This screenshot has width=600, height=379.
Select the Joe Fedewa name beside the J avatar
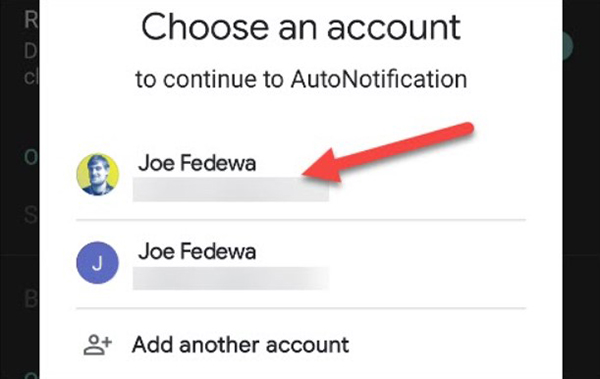197,252
